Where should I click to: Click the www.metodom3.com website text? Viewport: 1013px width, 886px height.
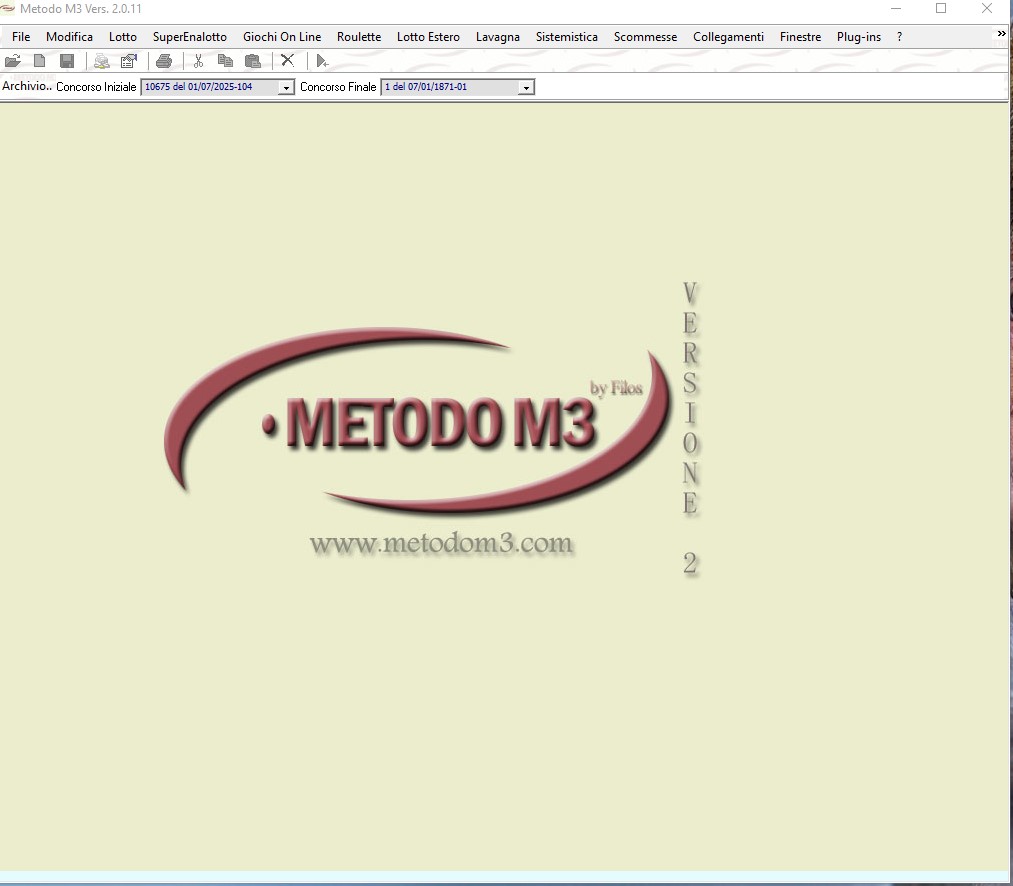point(441,543)
